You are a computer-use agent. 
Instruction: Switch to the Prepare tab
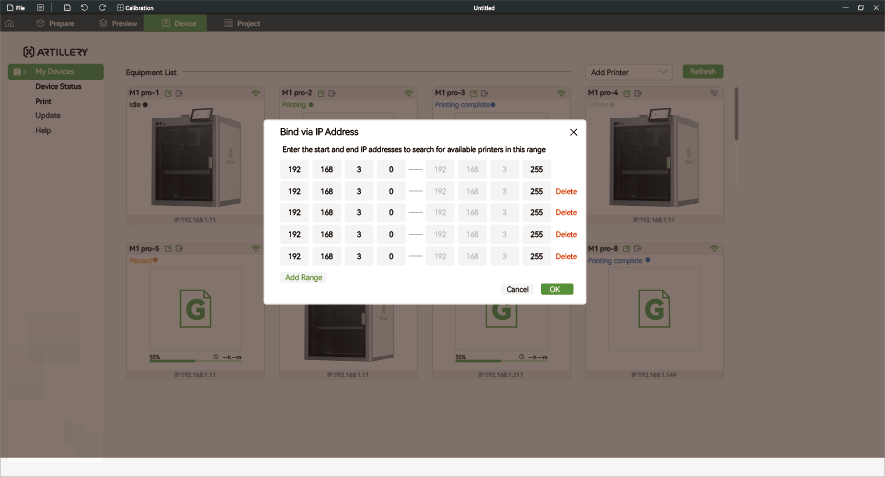55,24
